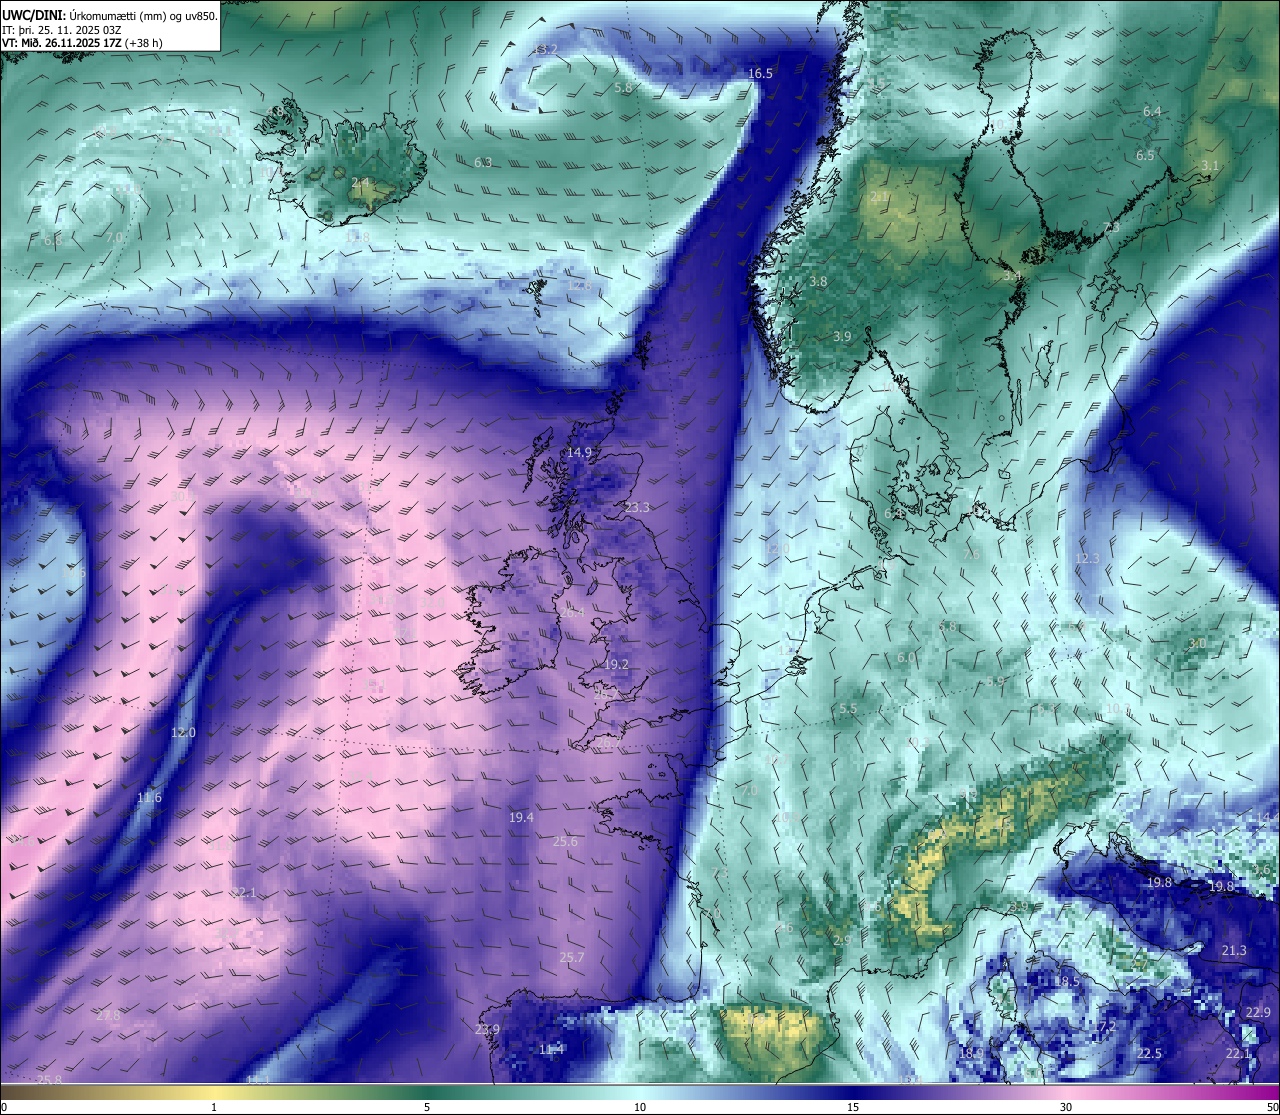This screenshot has height=1115, width=1280.
Task: Click the 11.6 value in the Atlantic
Action: (149, 798)
